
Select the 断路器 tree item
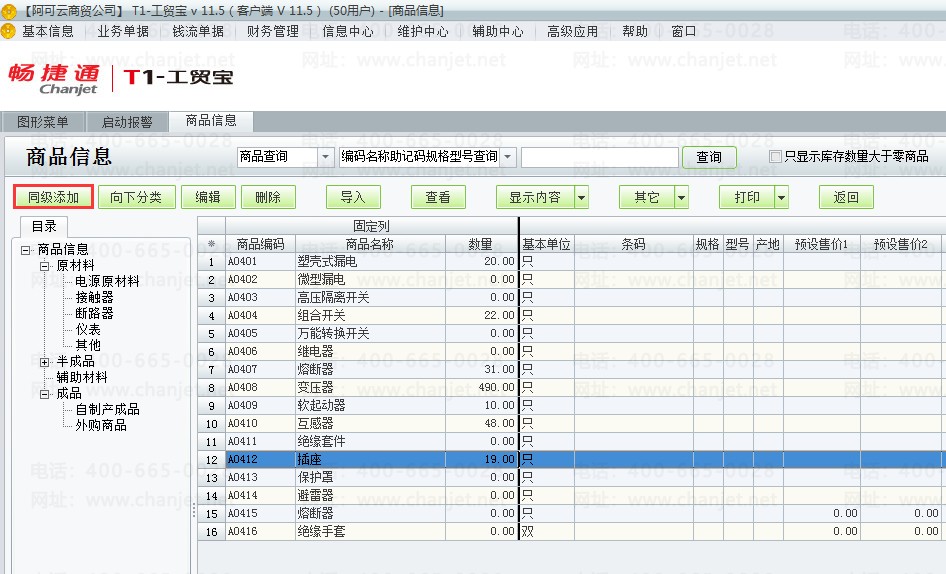(94, 313)
